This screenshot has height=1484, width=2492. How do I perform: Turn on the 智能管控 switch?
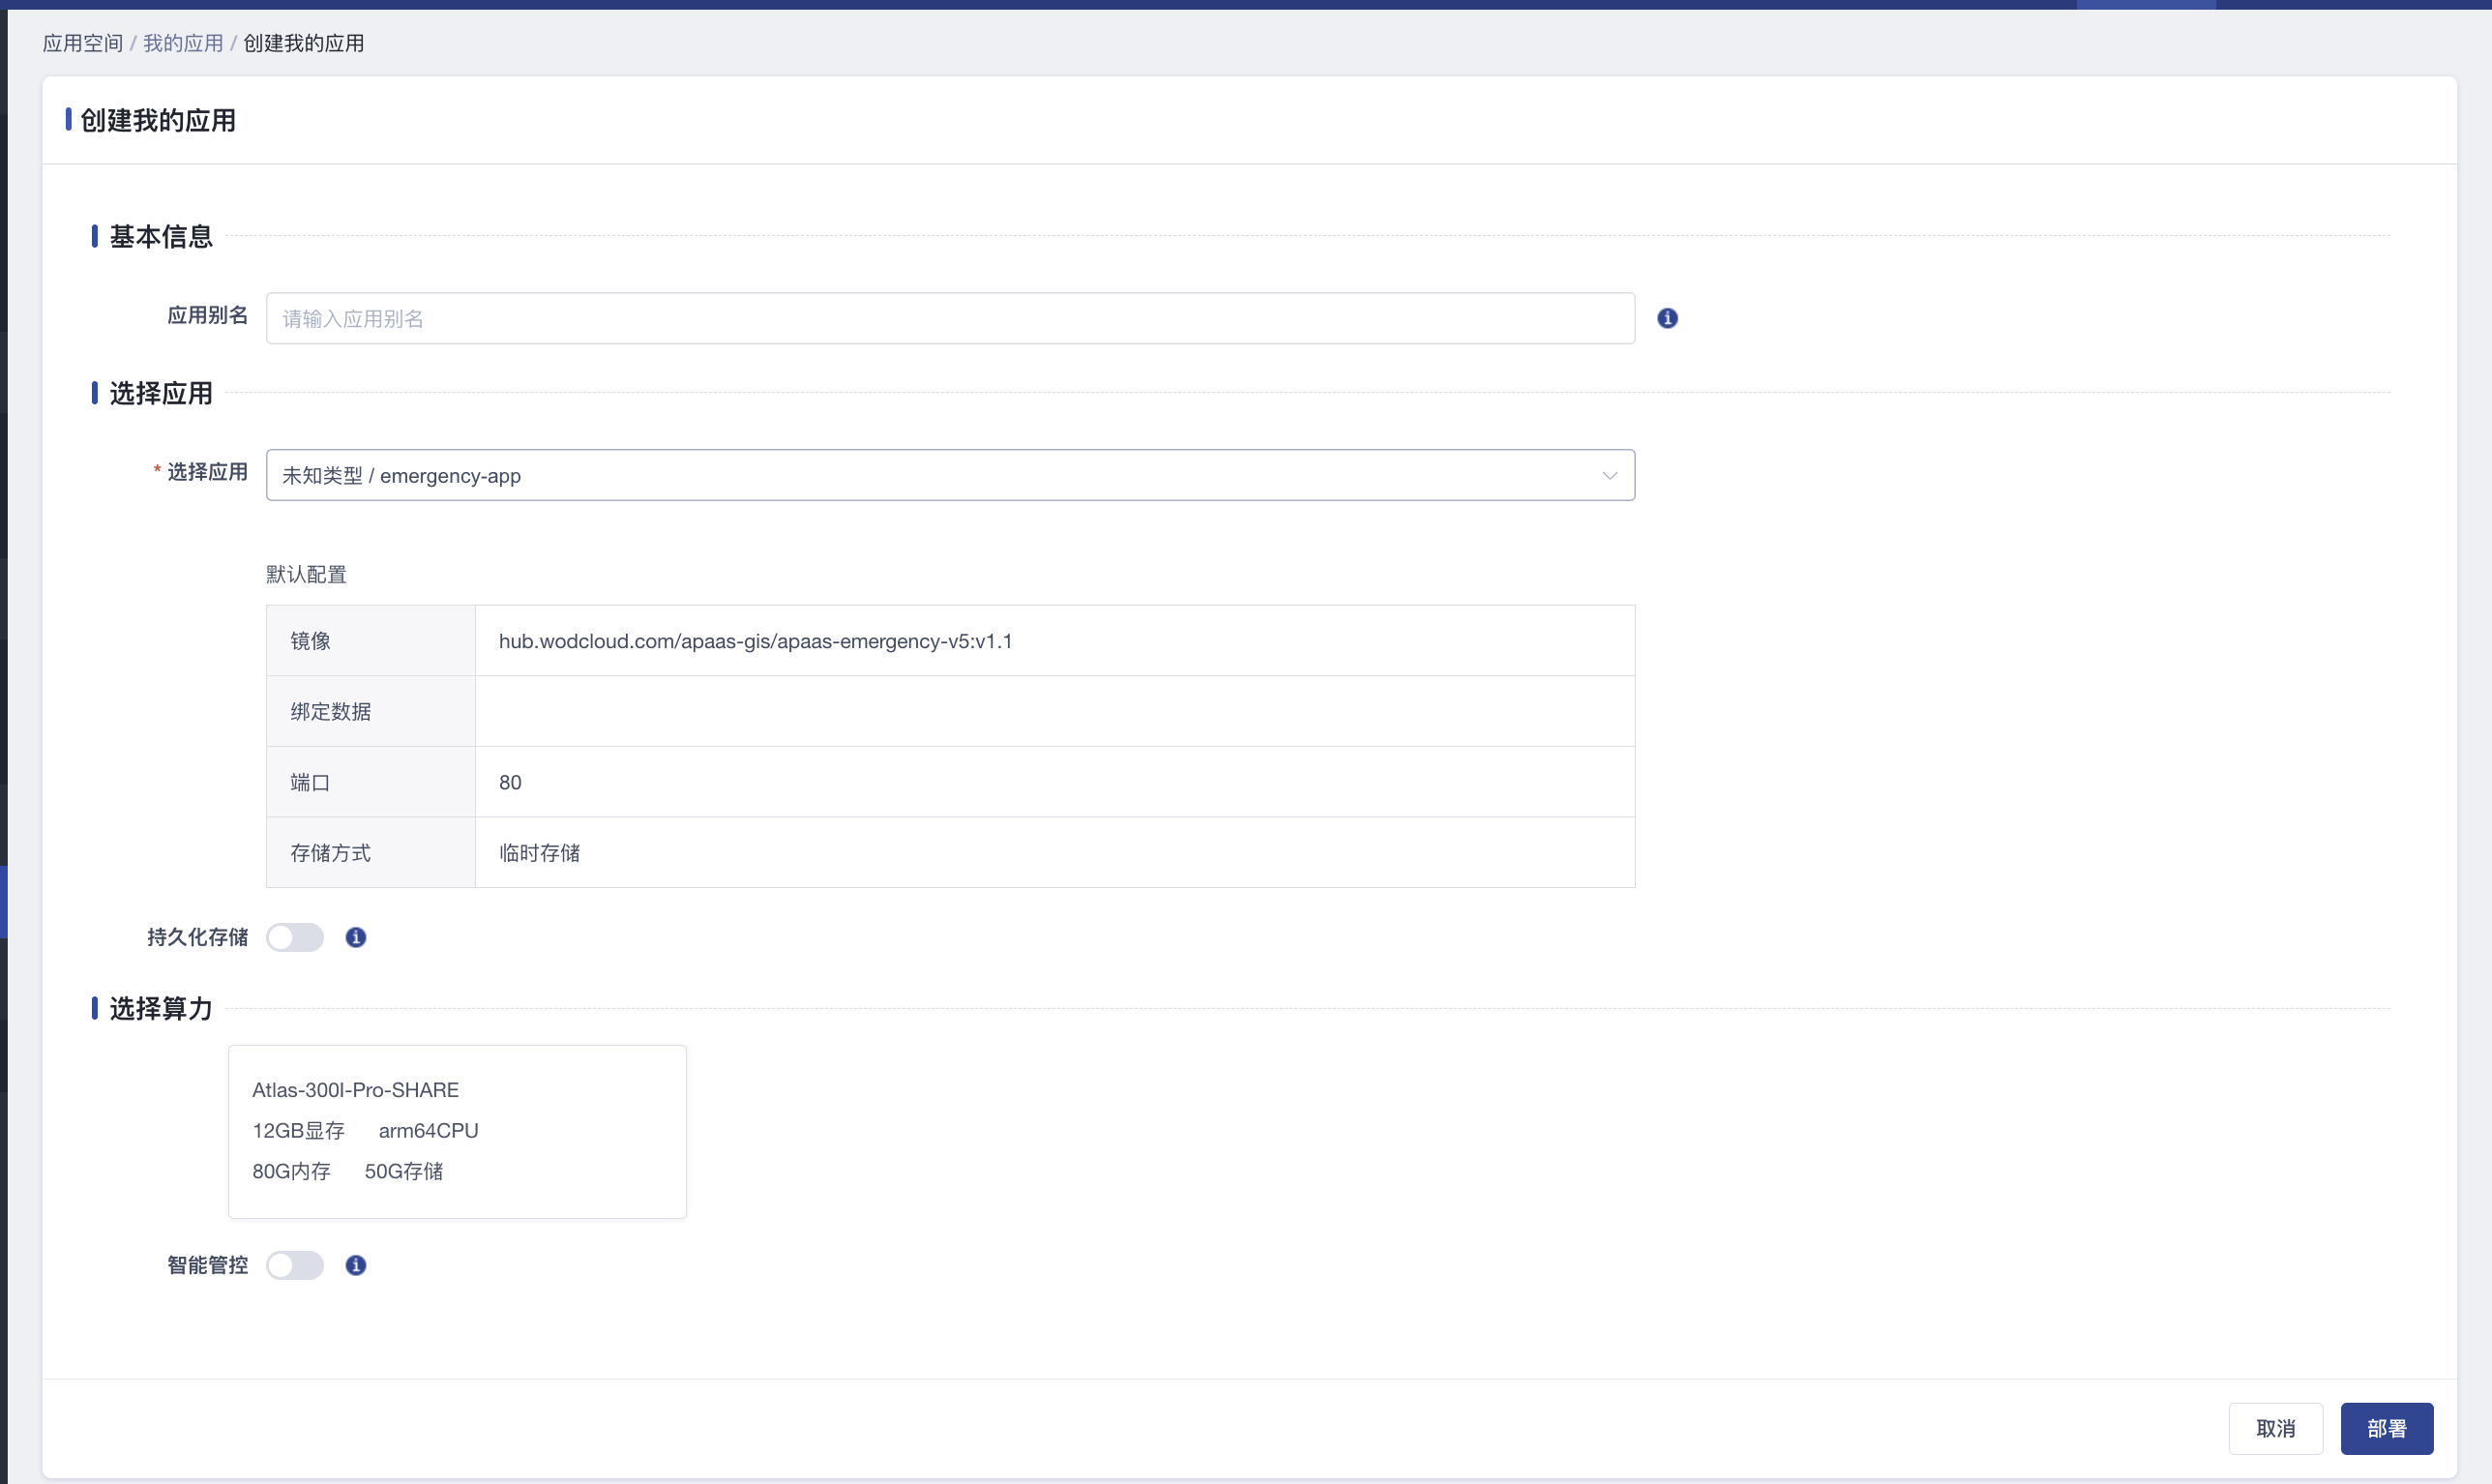(295, 1265)
